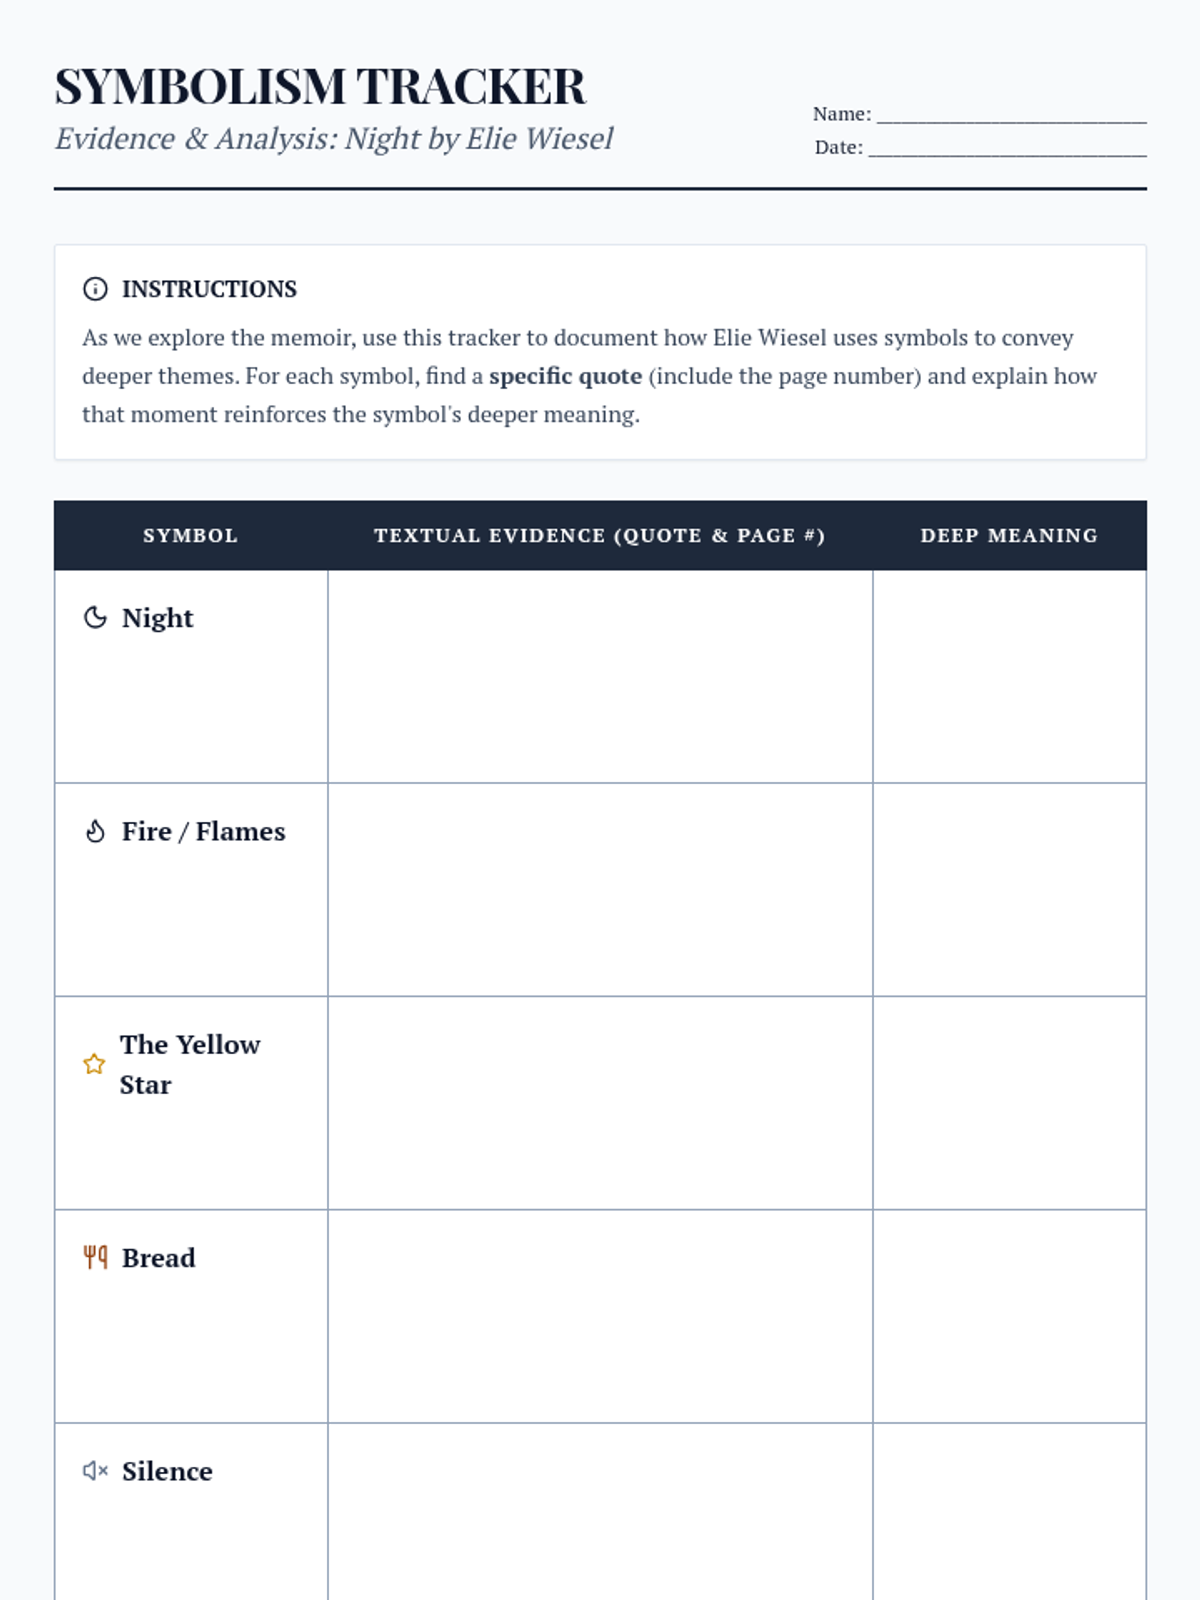The image size is (1200, 1600).
Task: Click the Symbol column header
Action: coord(190,535)
